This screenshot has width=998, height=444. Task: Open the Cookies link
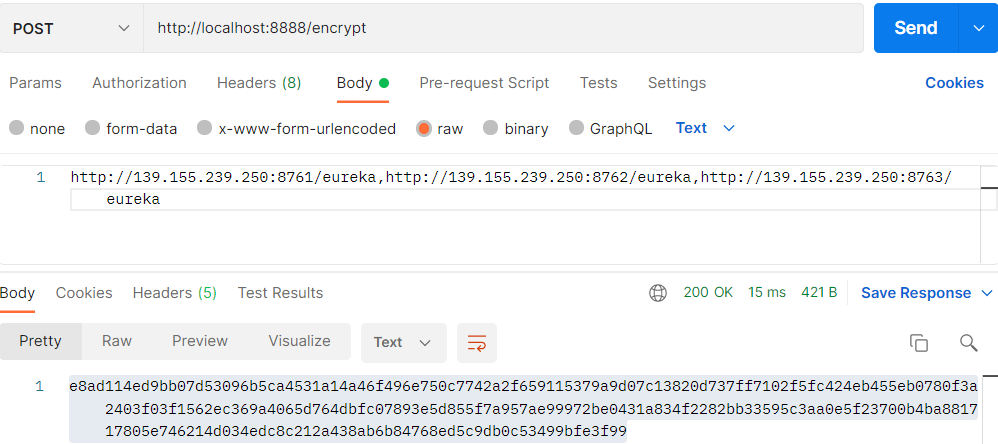coord(954,83)
